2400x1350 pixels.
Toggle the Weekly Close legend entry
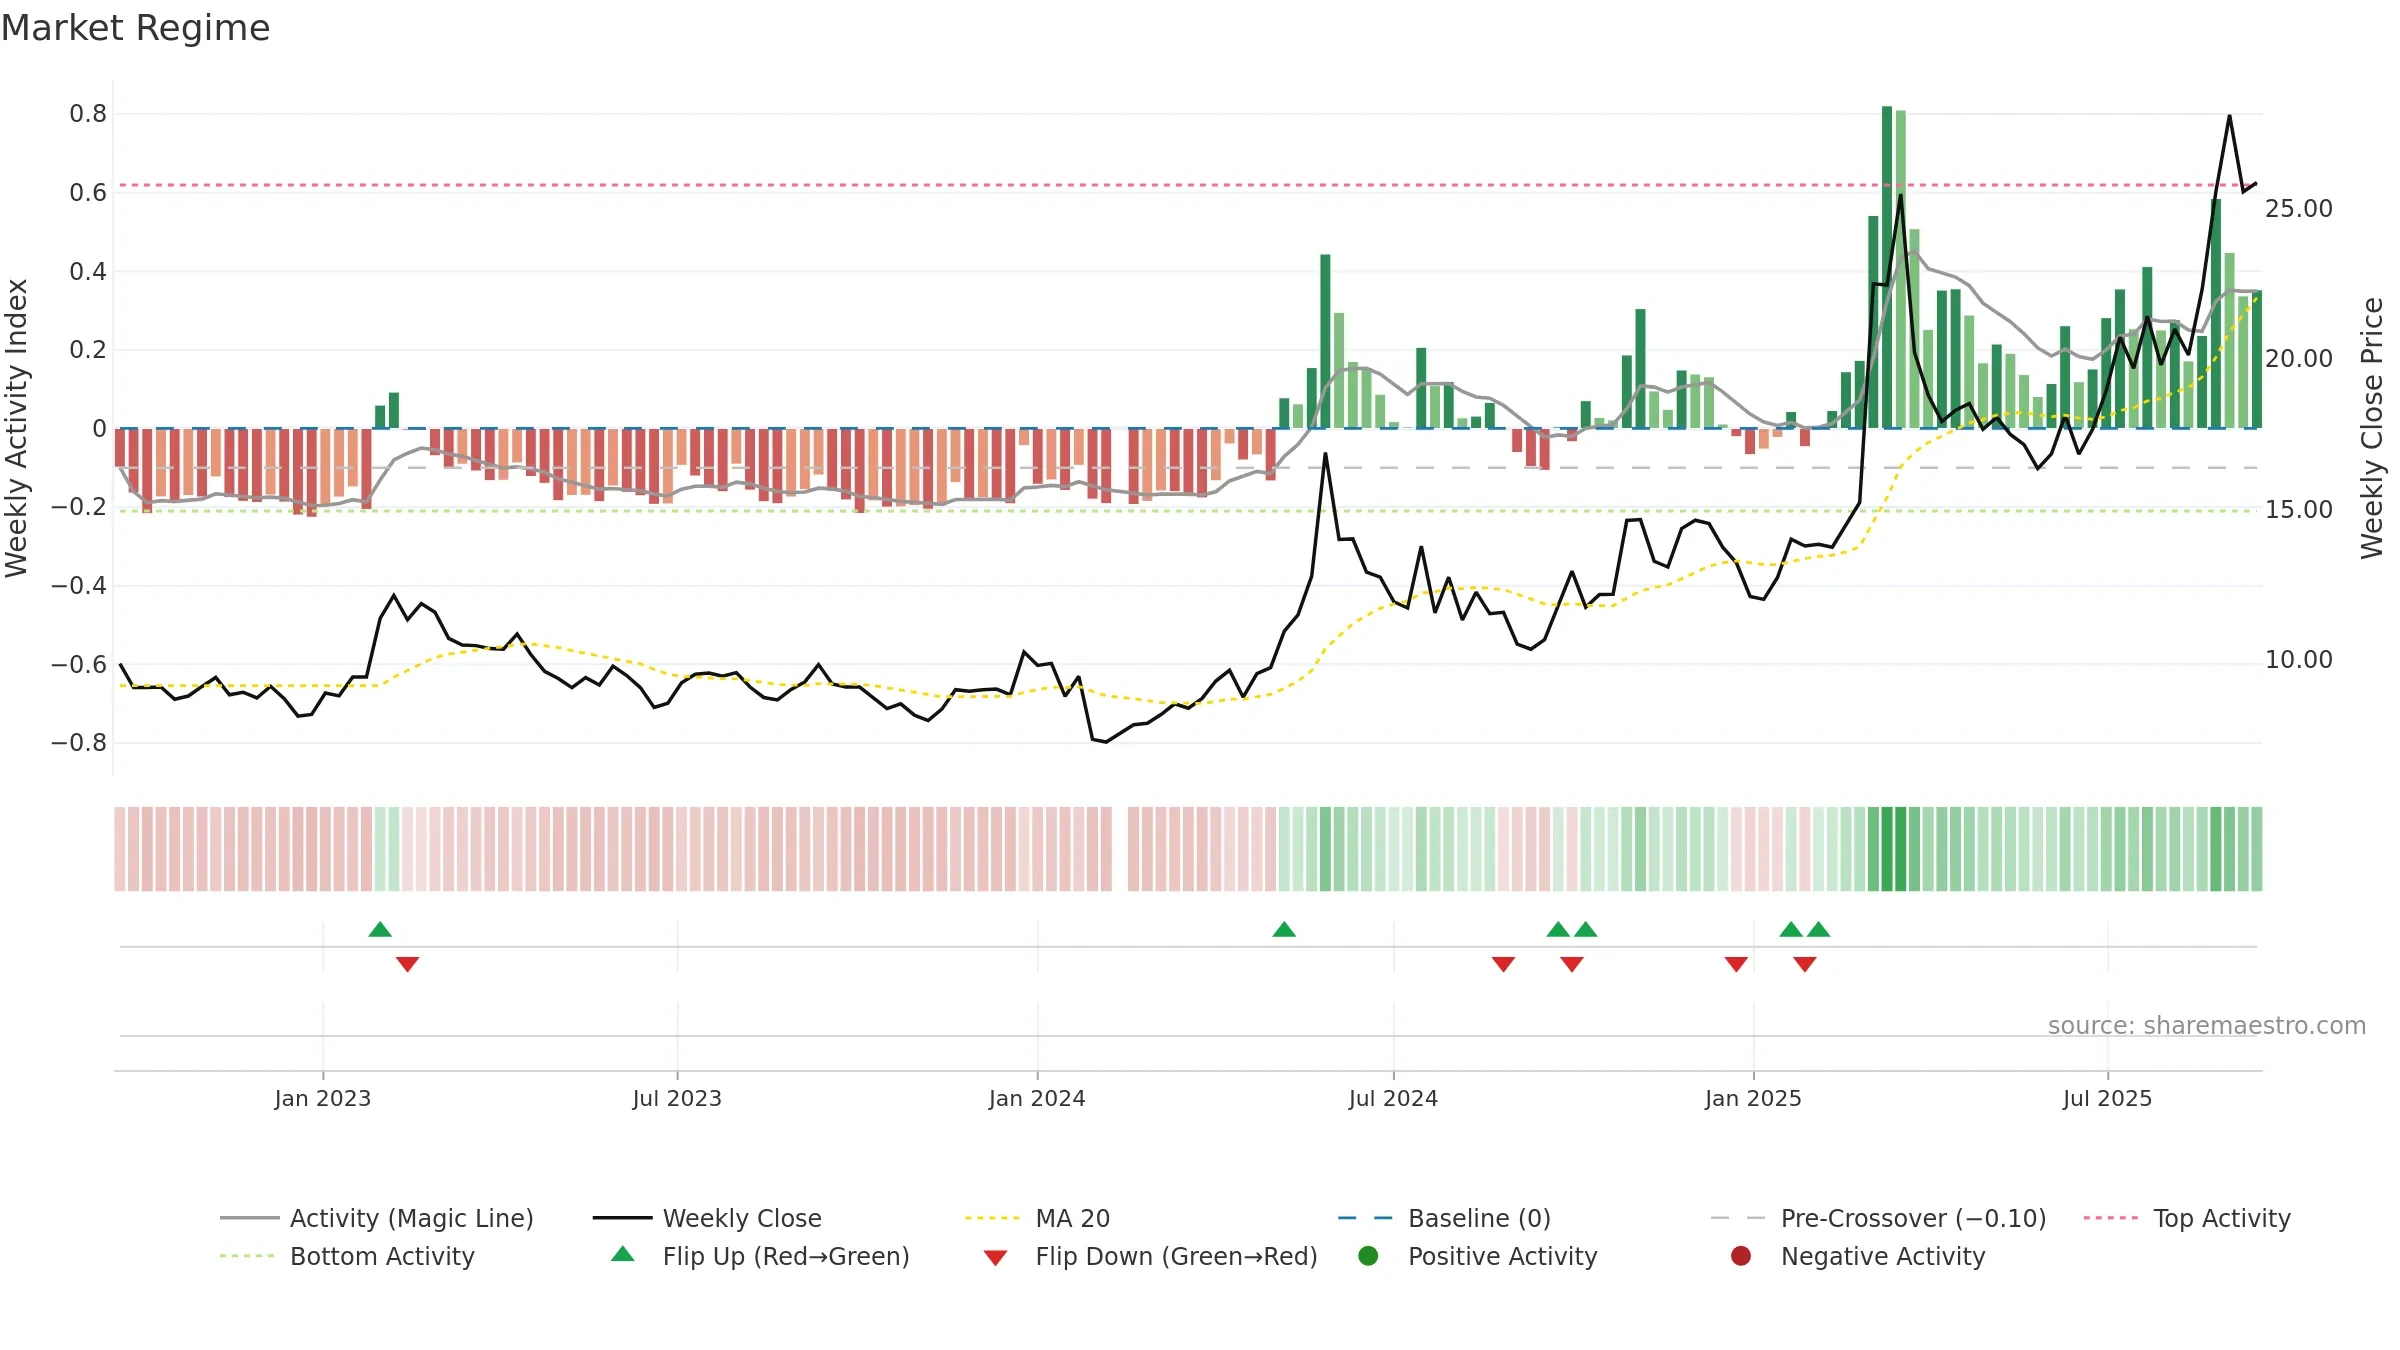[707, 1218]
